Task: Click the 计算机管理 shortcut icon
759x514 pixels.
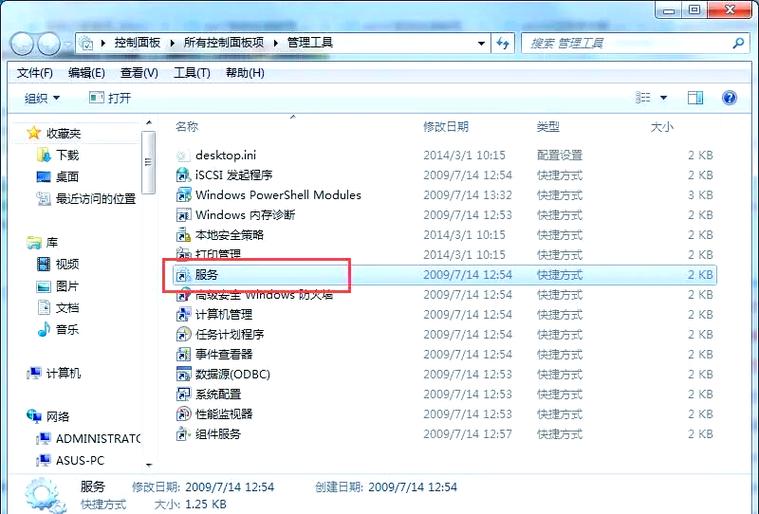Action: (183, 315)
